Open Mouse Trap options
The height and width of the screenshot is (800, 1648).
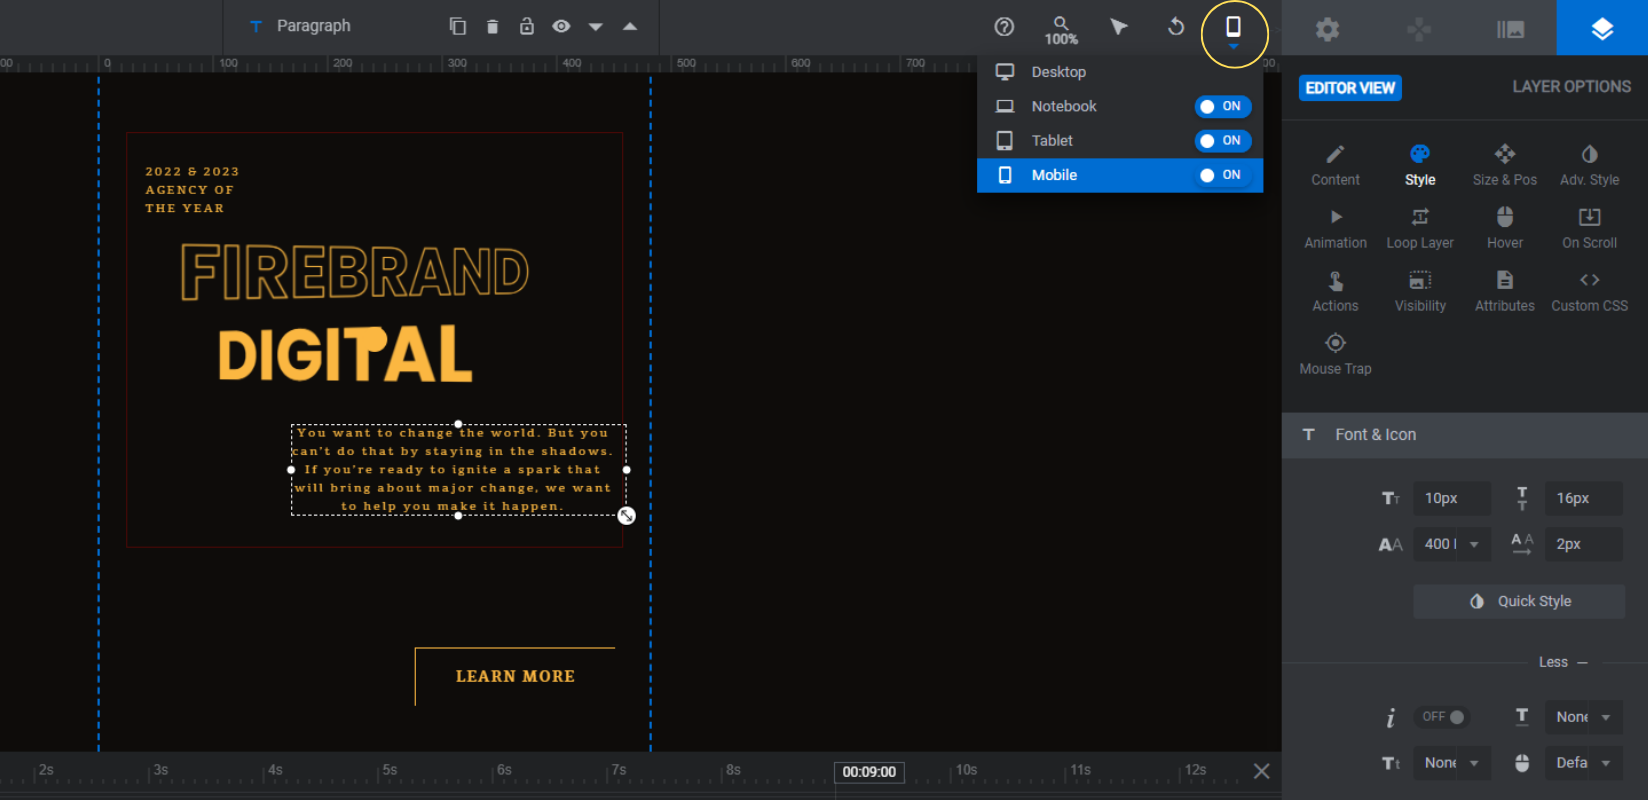pyautogui.click(x=1335, y=355)
